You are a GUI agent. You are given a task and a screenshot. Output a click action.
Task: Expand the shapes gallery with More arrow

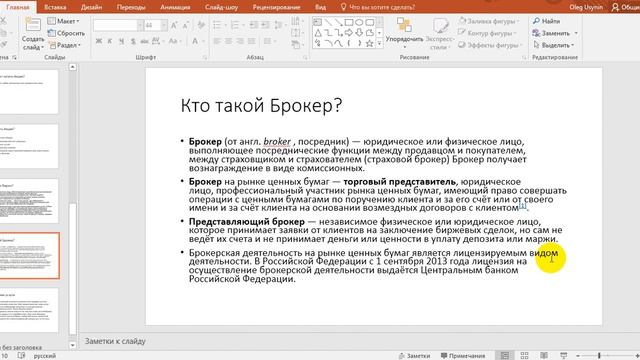(x=380, y=43)
